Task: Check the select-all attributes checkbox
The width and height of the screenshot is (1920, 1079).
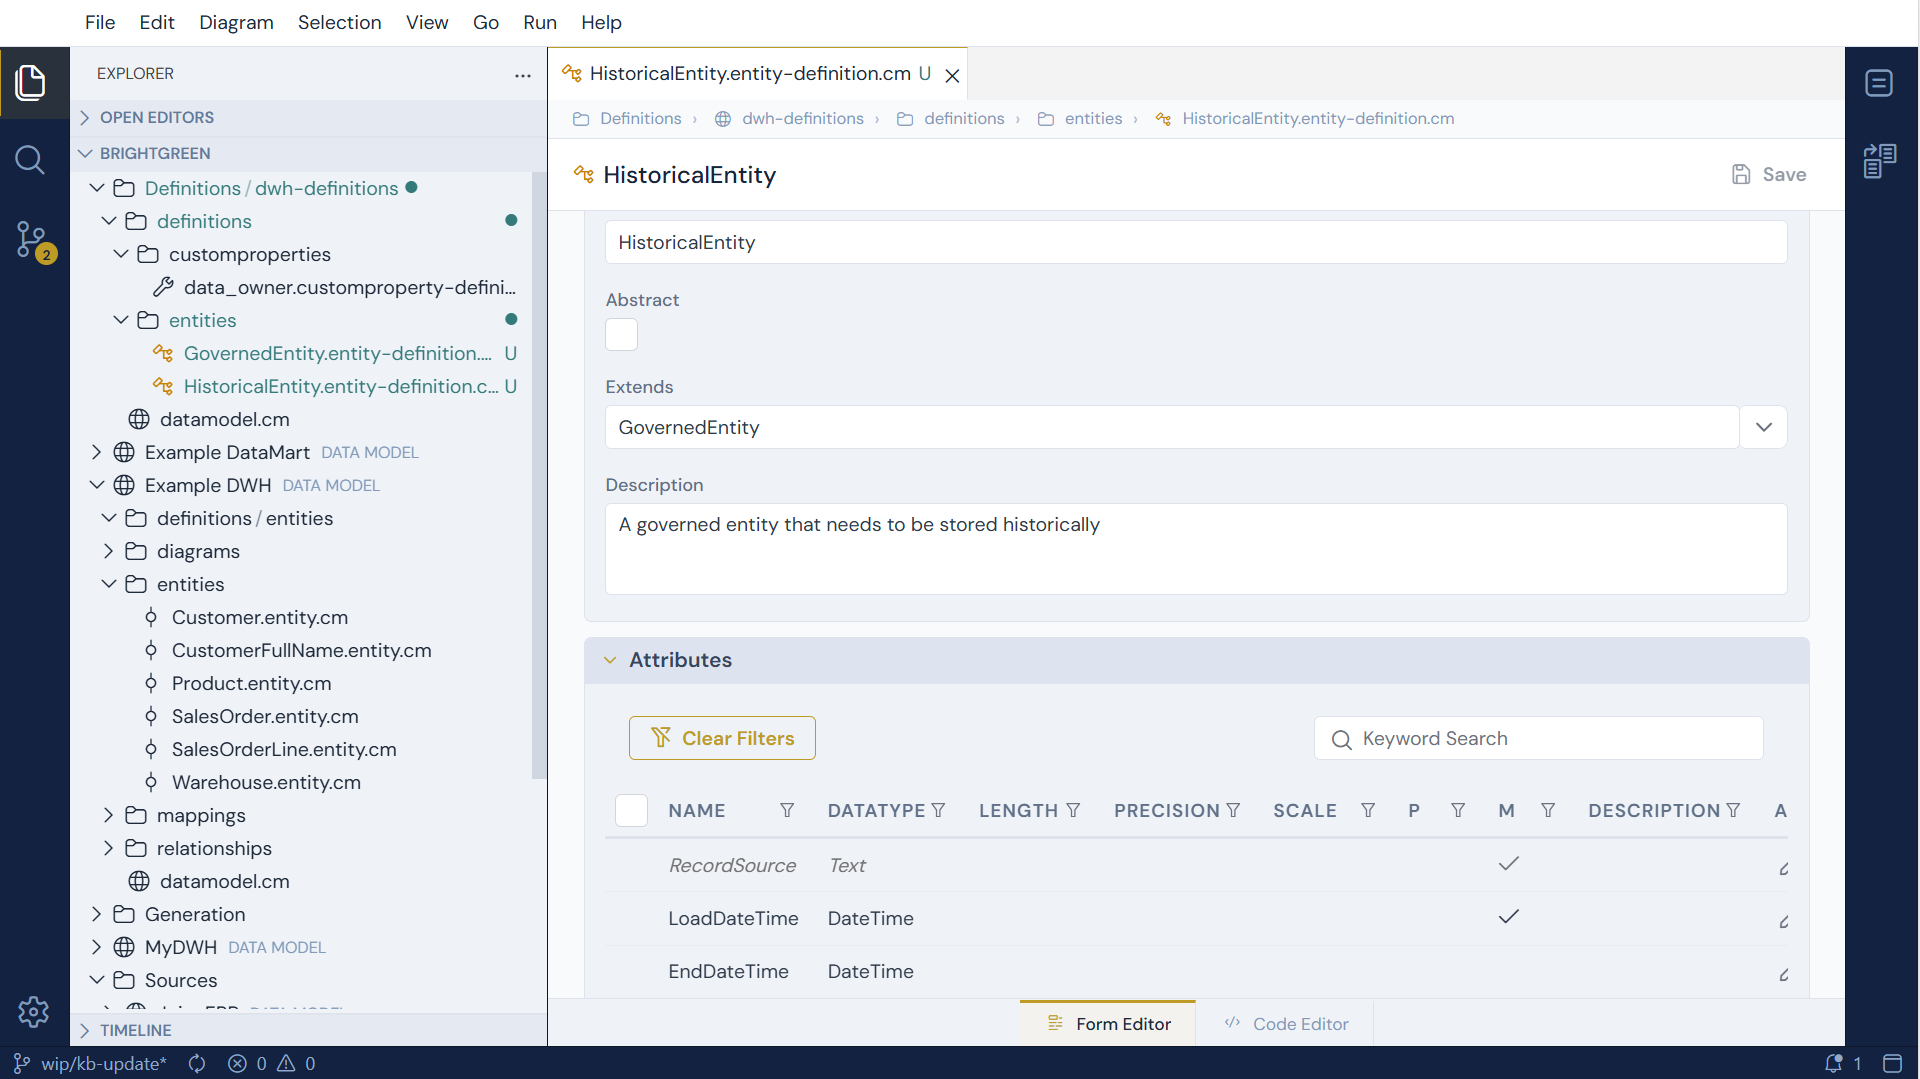Action: [x=631, y=810]
